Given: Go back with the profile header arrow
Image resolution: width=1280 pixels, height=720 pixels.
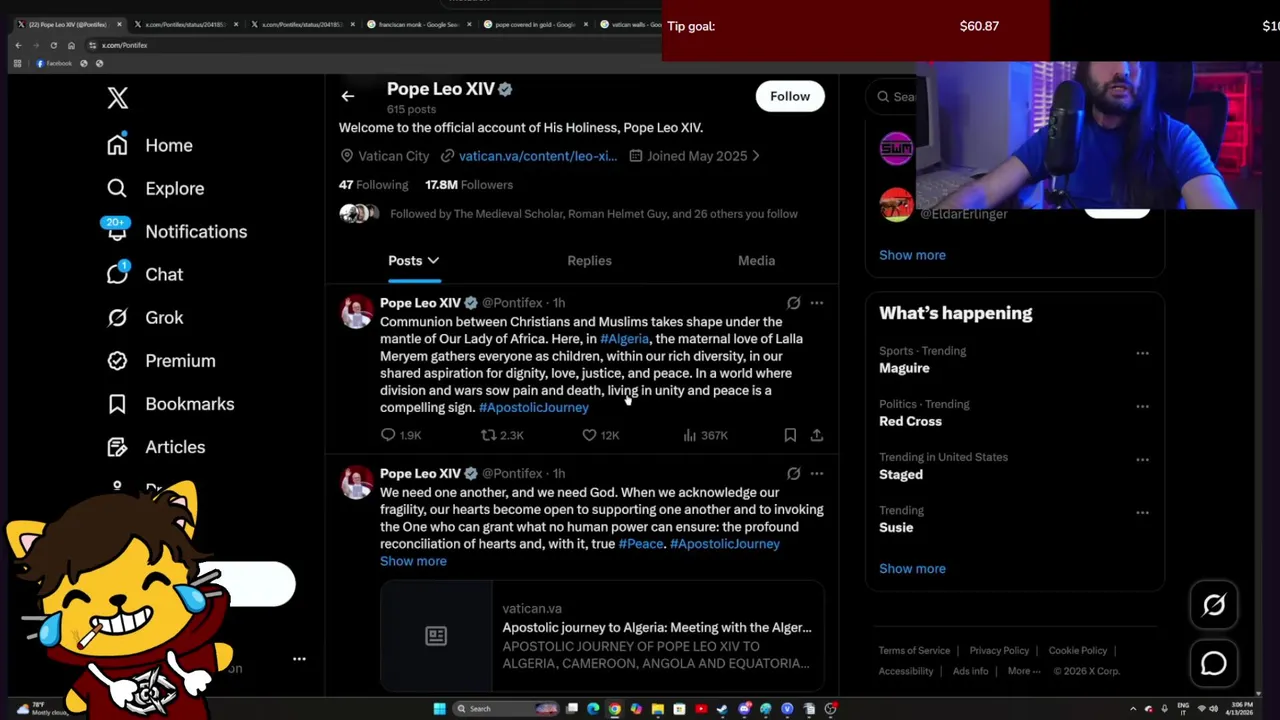Looking at the screenshot, I should [348, 96].
